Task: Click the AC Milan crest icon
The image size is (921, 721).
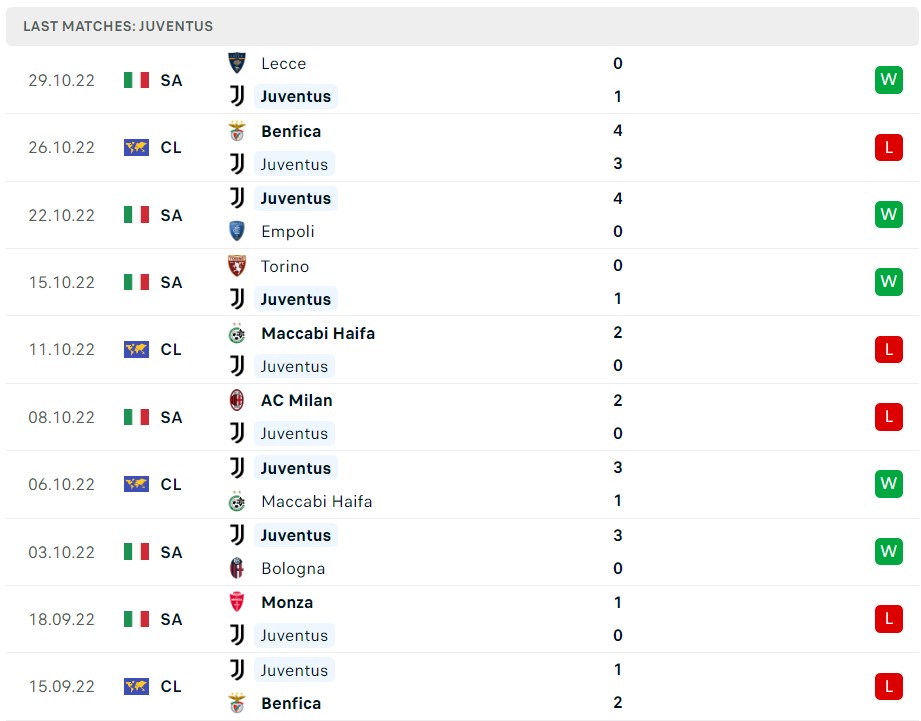Action: tap(239, 400)
